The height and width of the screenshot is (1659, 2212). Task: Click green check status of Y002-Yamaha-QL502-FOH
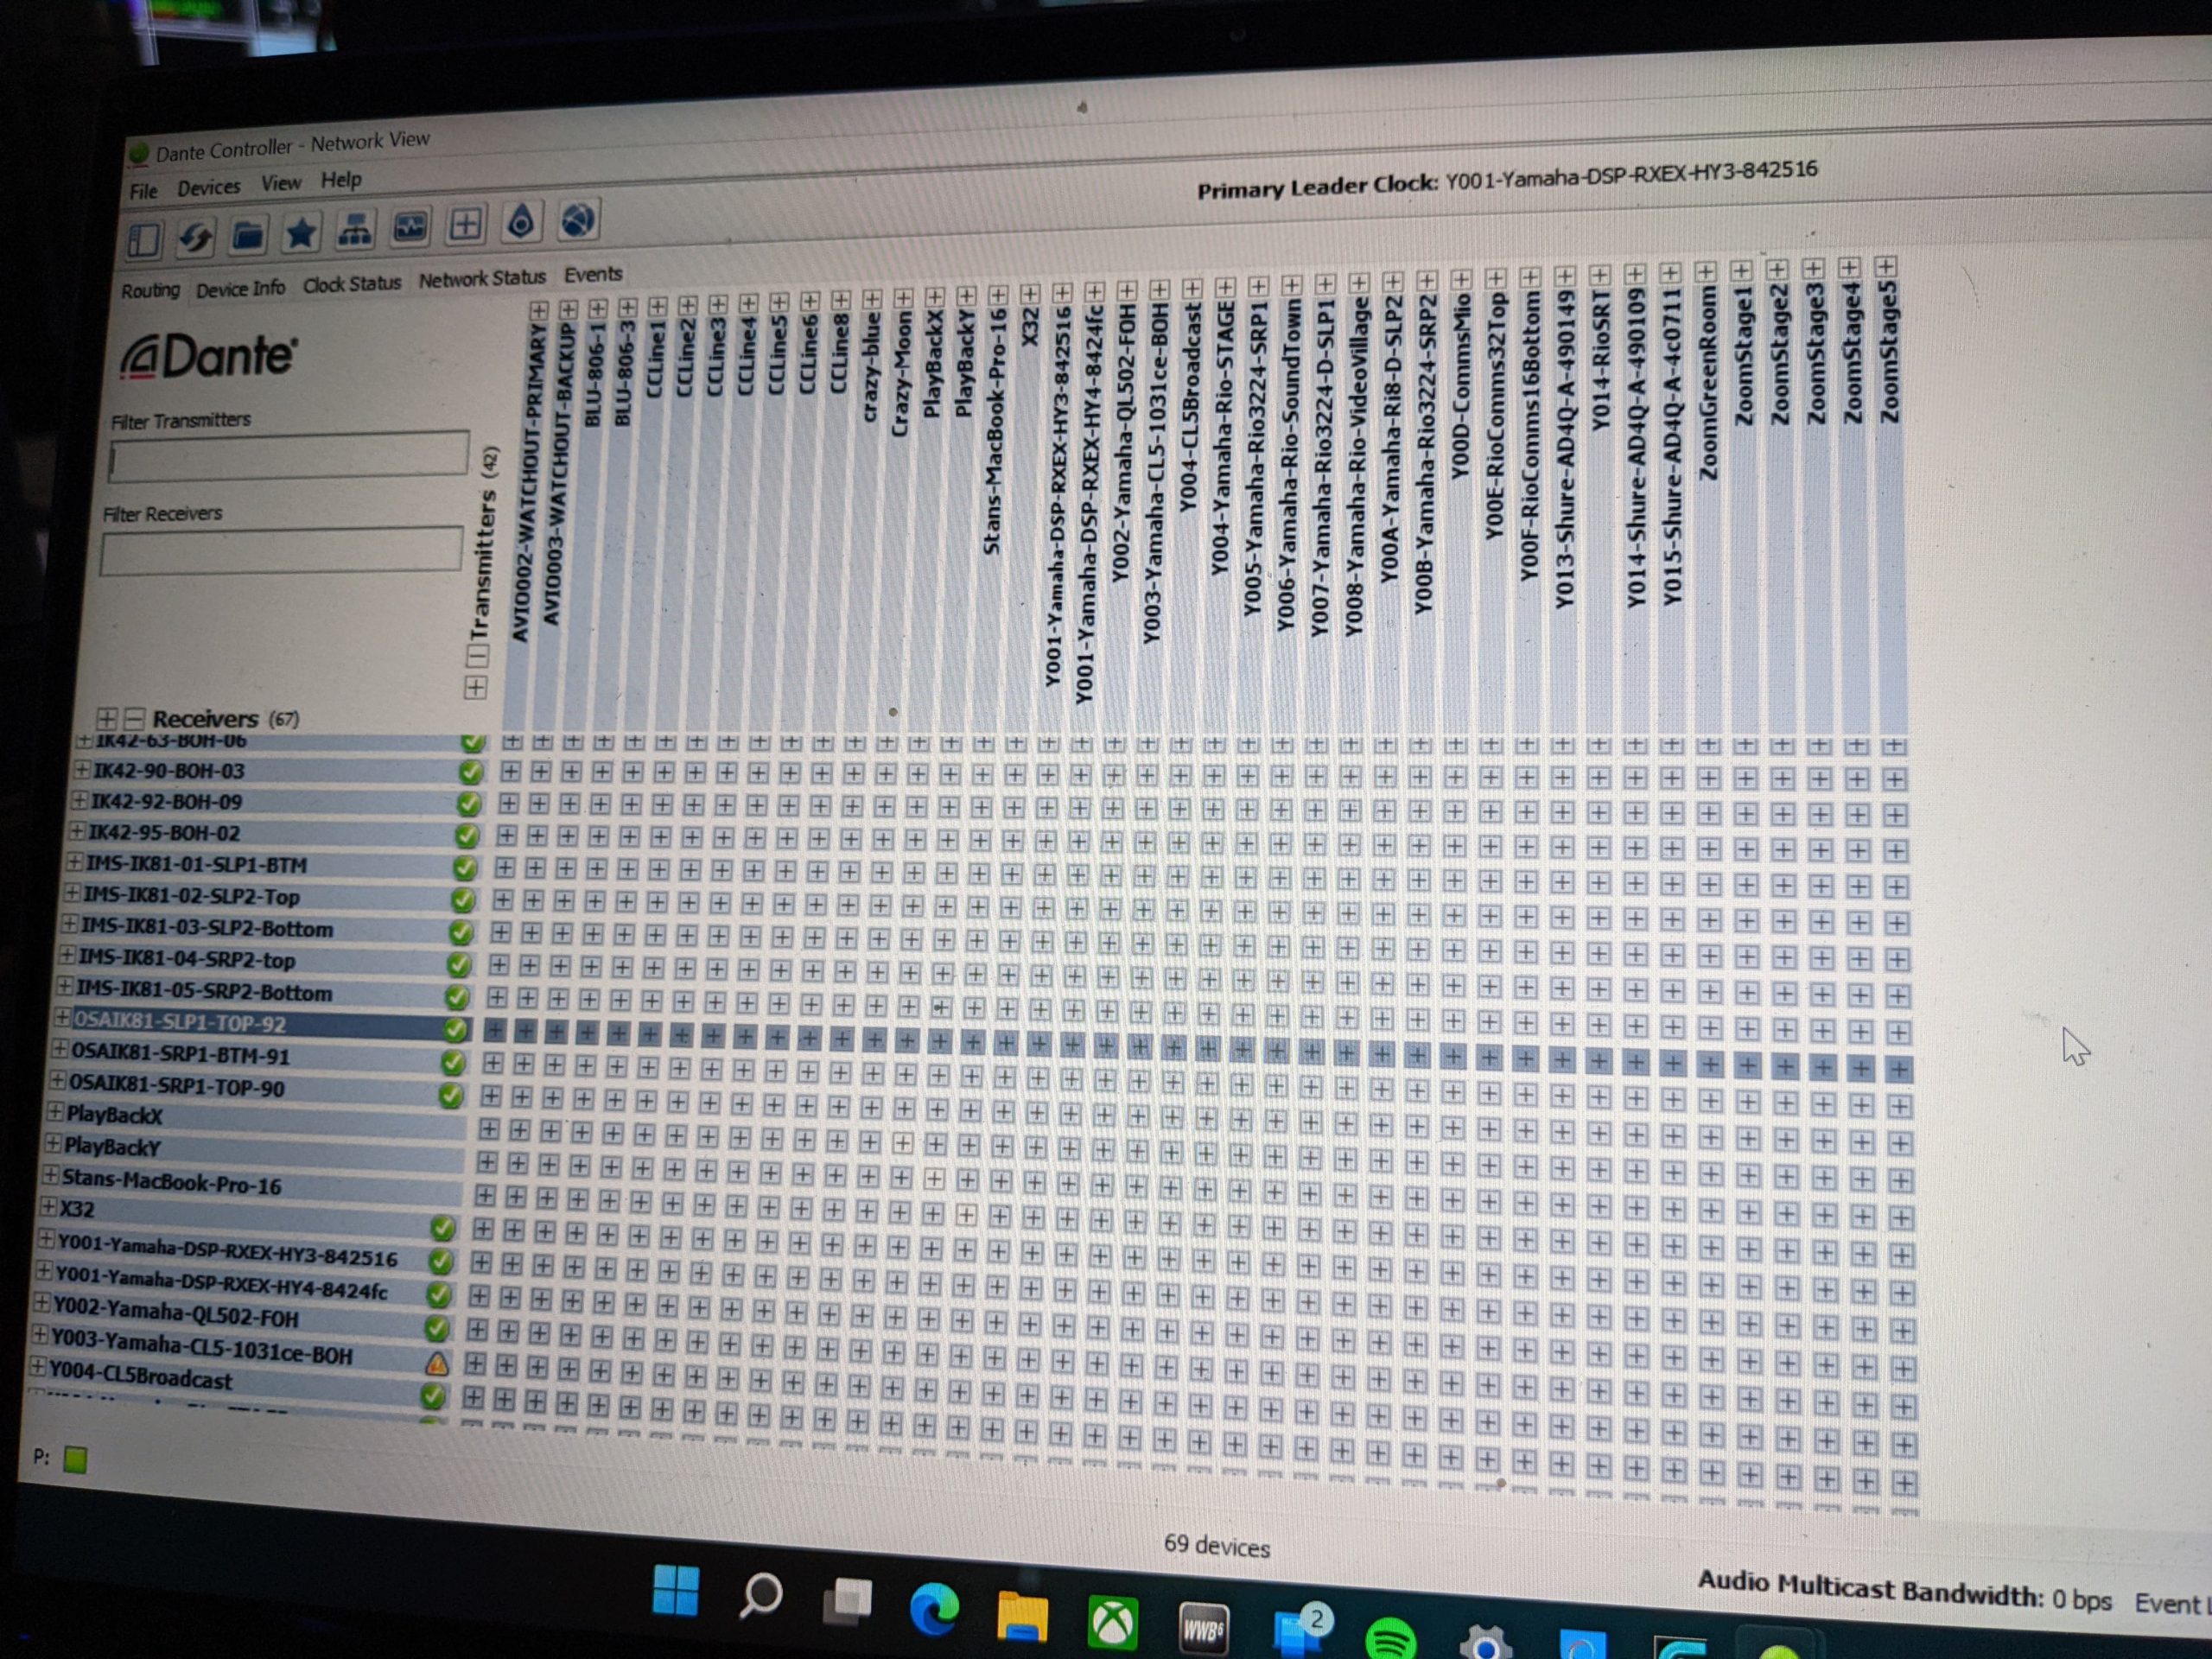click(x=436, y=1329)
